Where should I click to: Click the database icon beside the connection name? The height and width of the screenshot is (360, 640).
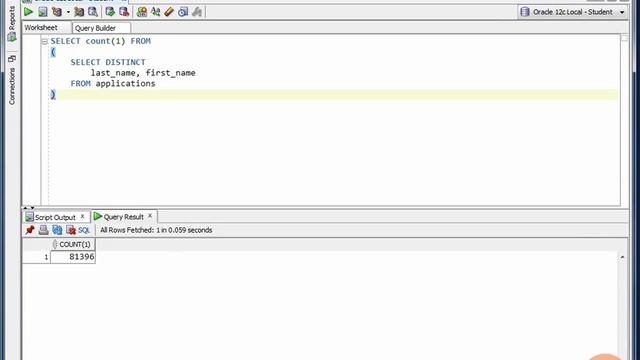[525, 12]
